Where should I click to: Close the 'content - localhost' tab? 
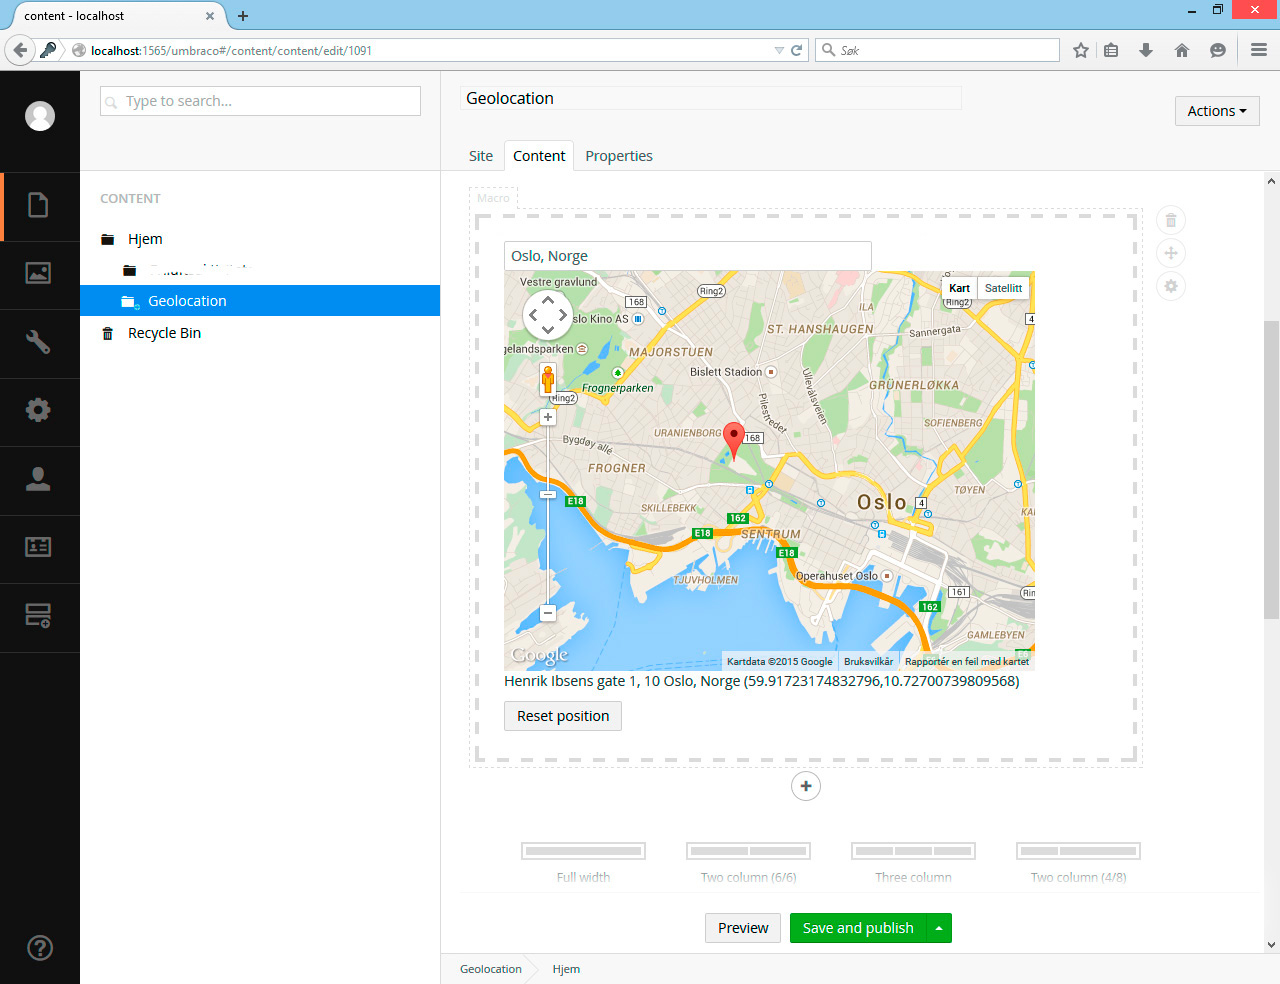pyautogui.click(x=210, y=16)
